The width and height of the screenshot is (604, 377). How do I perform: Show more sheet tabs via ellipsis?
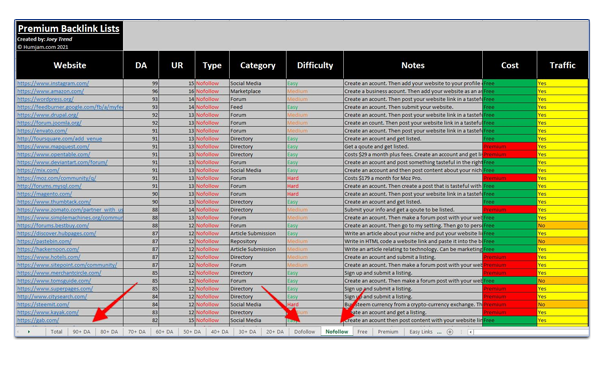click(439, 332)
